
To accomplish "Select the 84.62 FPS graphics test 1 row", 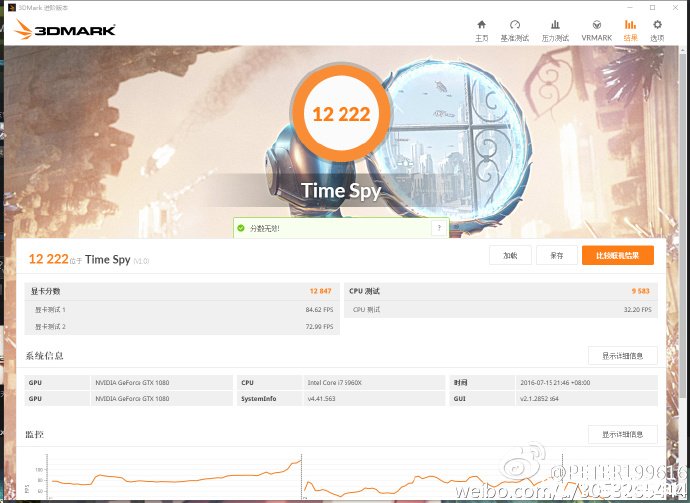I will pos(182,310).
